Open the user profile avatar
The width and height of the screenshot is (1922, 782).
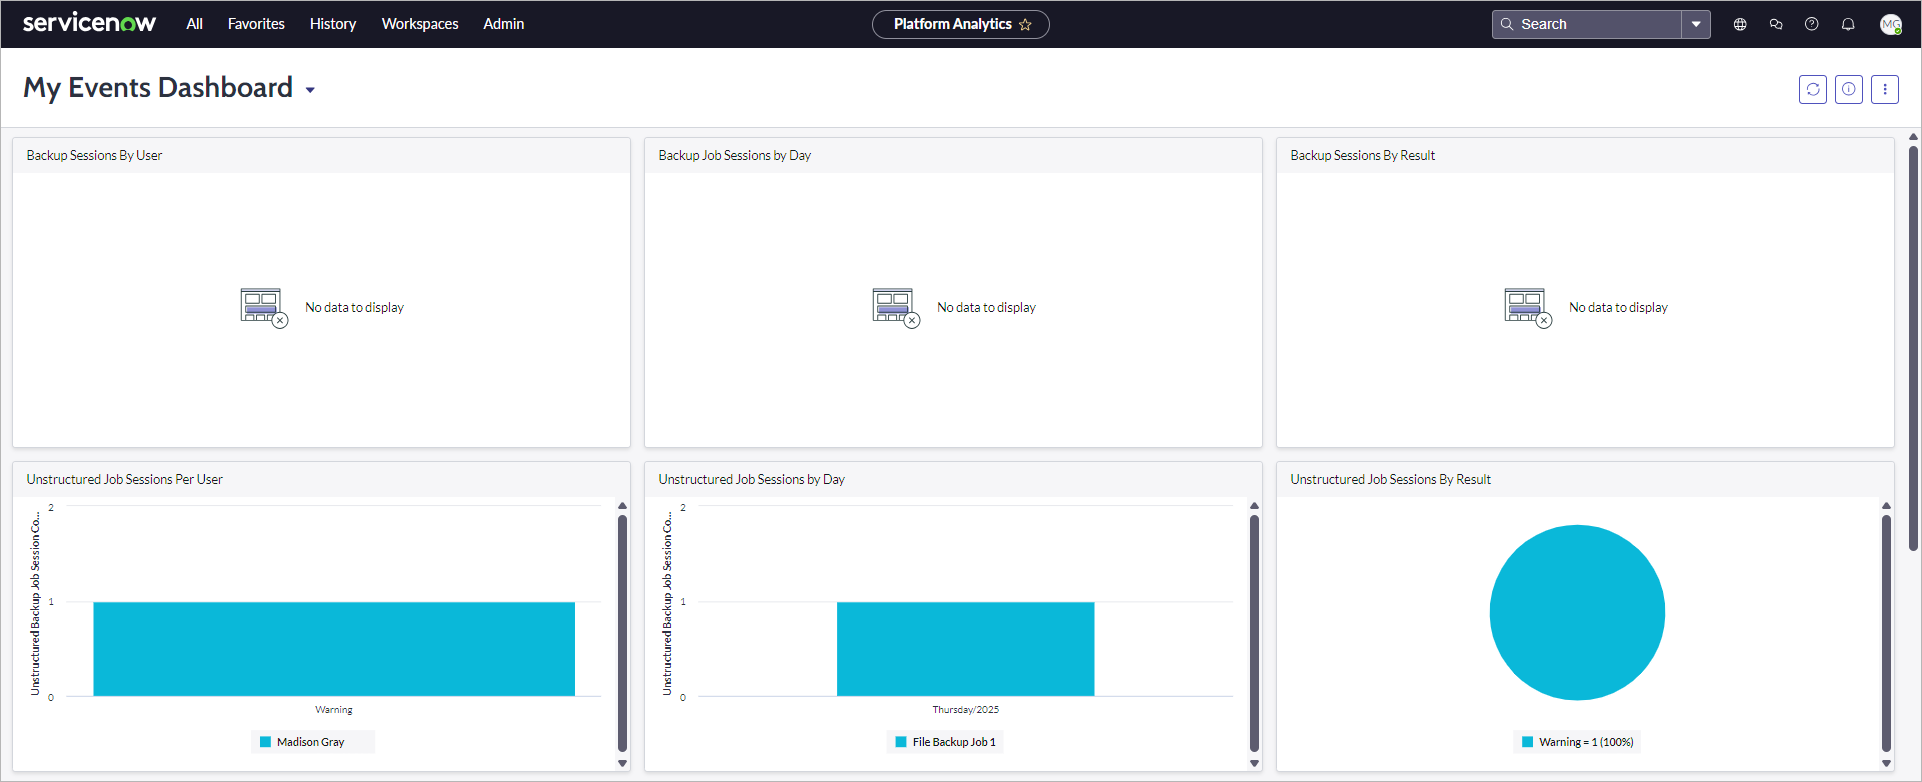point(1890,24)
